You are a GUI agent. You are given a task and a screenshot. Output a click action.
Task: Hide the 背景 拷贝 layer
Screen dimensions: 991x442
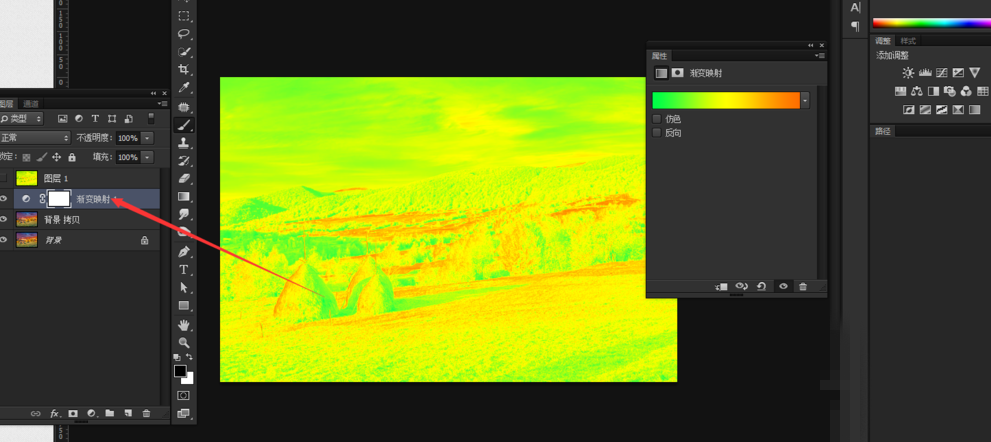tap(3, 219)
